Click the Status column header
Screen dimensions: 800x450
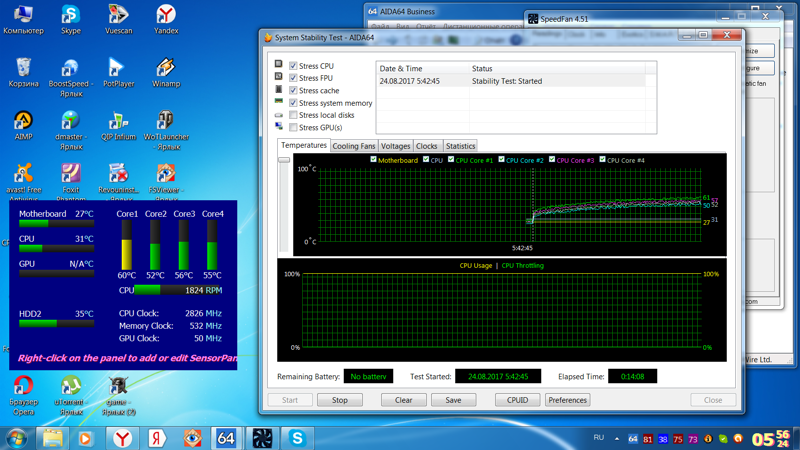coord(557,68)
